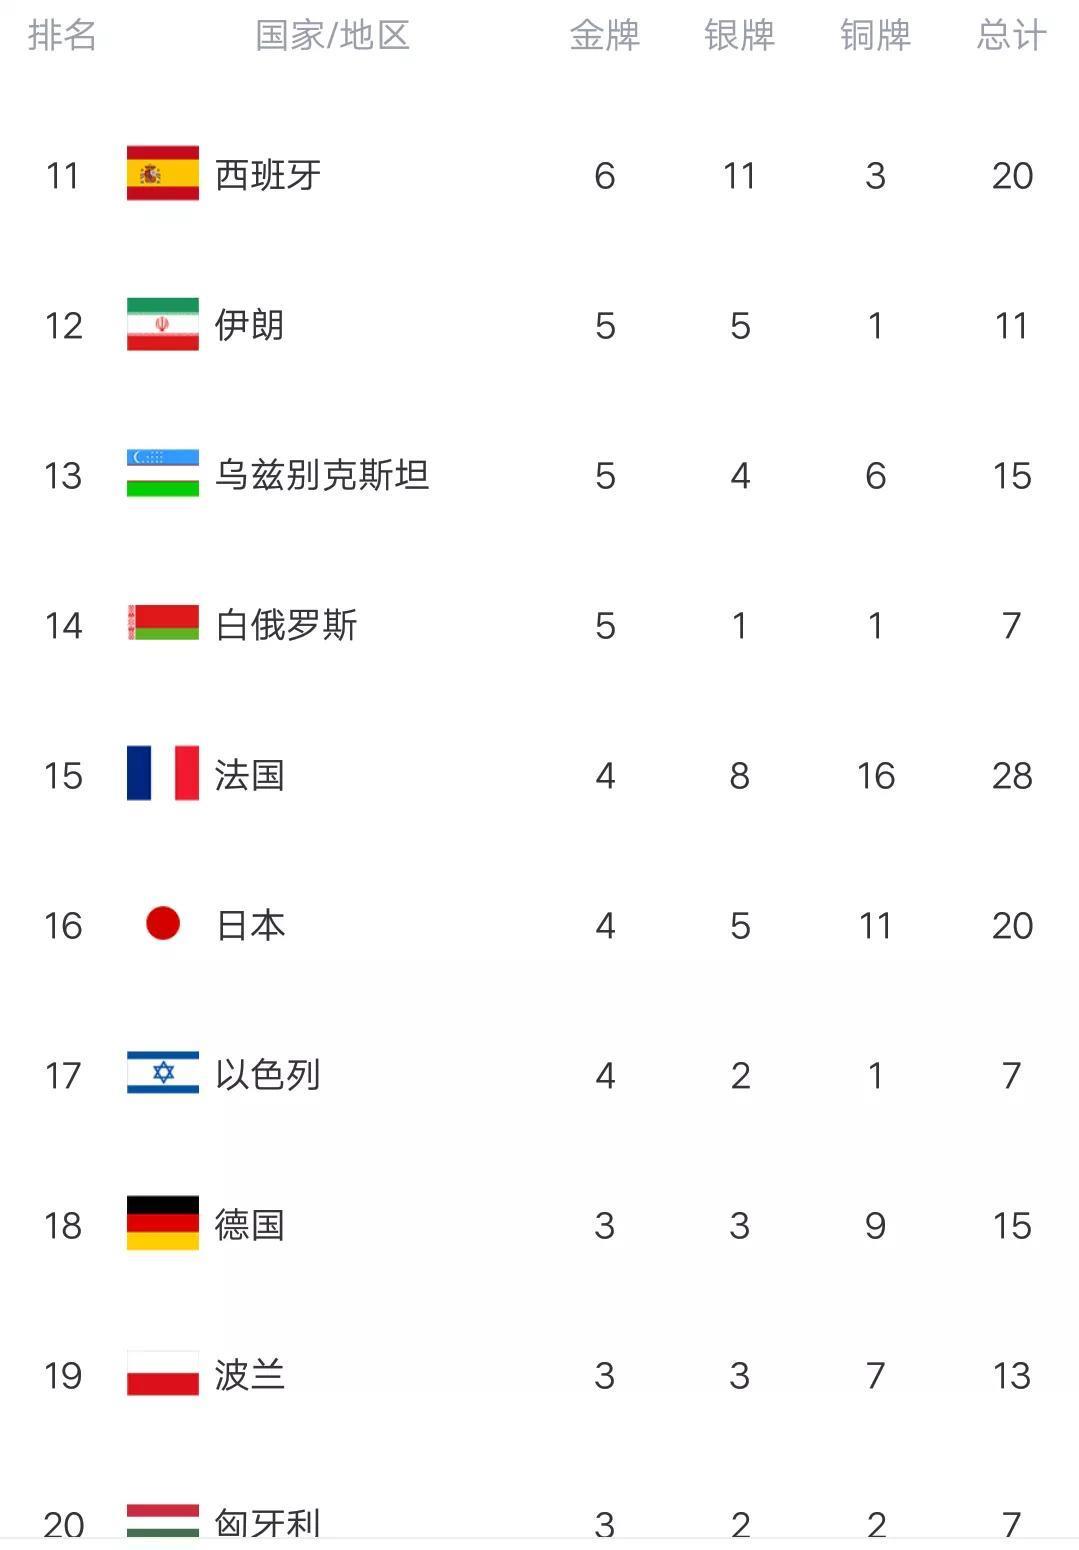Tap the Belarus flag icon

[162, 623]
